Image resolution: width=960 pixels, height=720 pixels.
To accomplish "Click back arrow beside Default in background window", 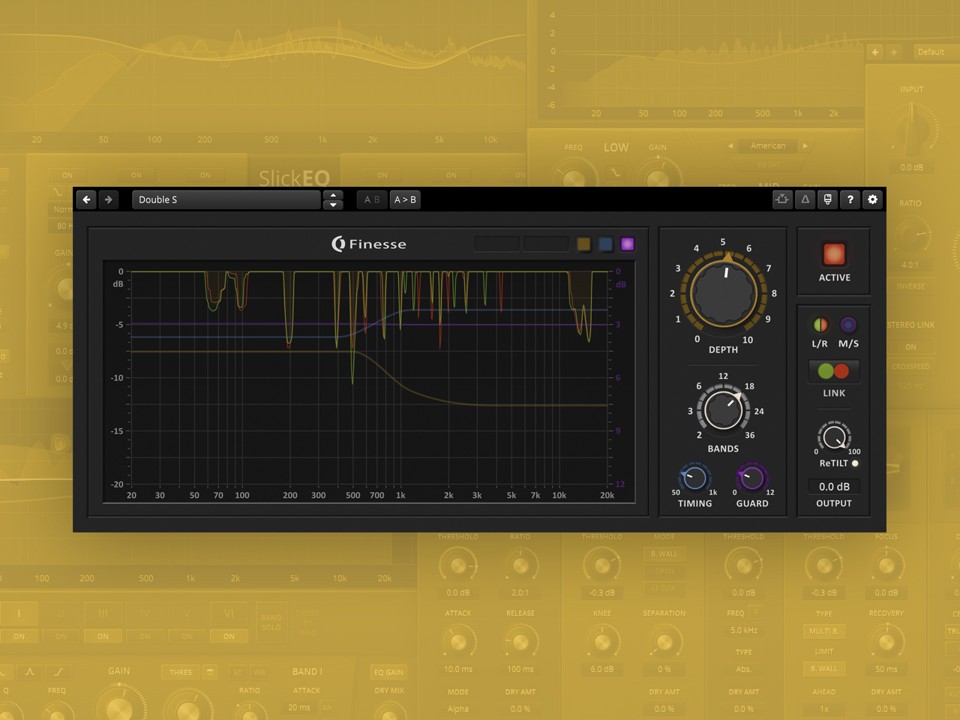I will click(x=876, y=52).
